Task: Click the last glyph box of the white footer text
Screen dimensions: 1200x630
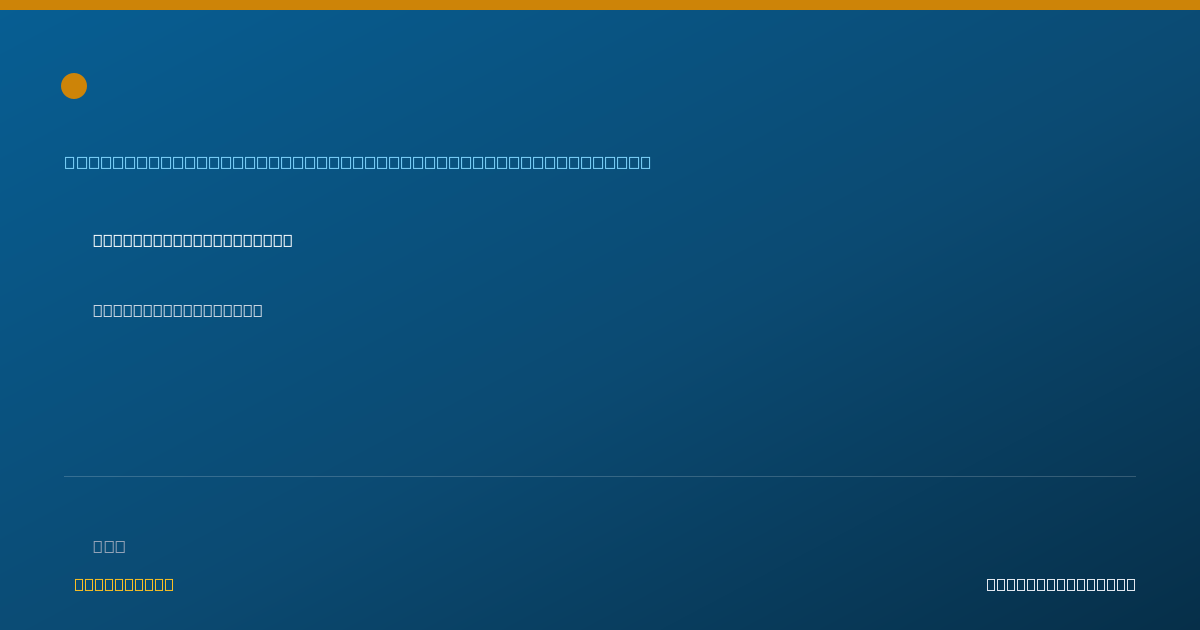Action: (1131, 584)
